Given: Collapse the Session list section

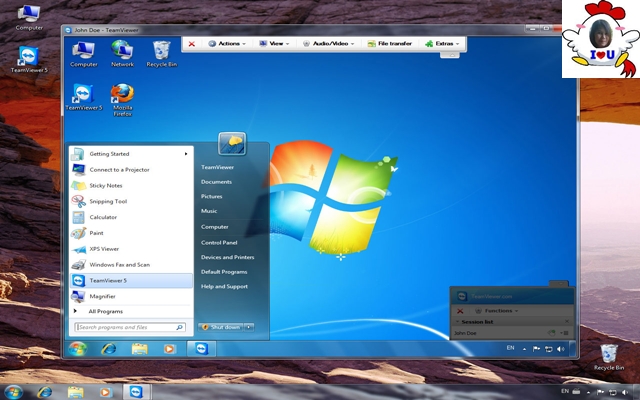Looking at the screenshot, I should (x=458, y=322).
